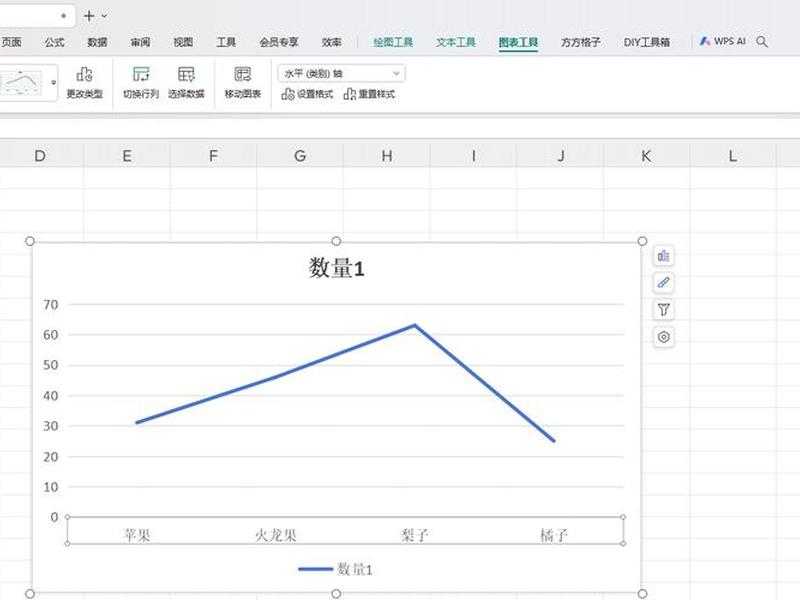Click the value axis label 70
Viewport: 800px width, 600px height.
[x=51, y=305]
